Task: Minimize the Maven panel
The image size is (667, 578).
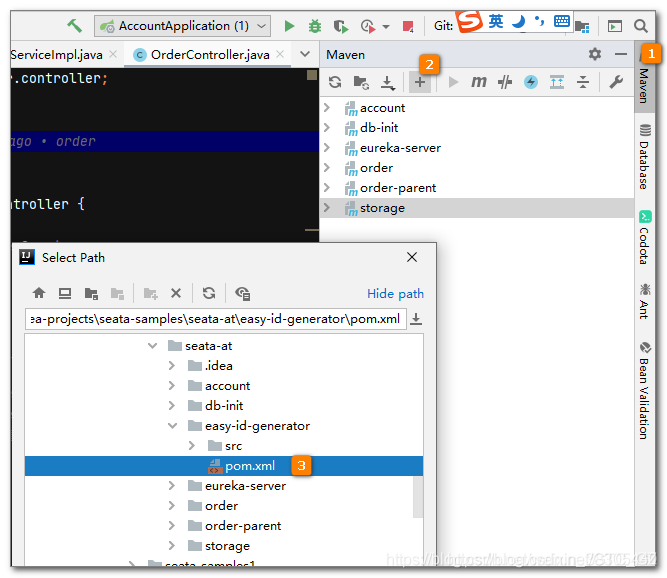Action: pos(621,54)
